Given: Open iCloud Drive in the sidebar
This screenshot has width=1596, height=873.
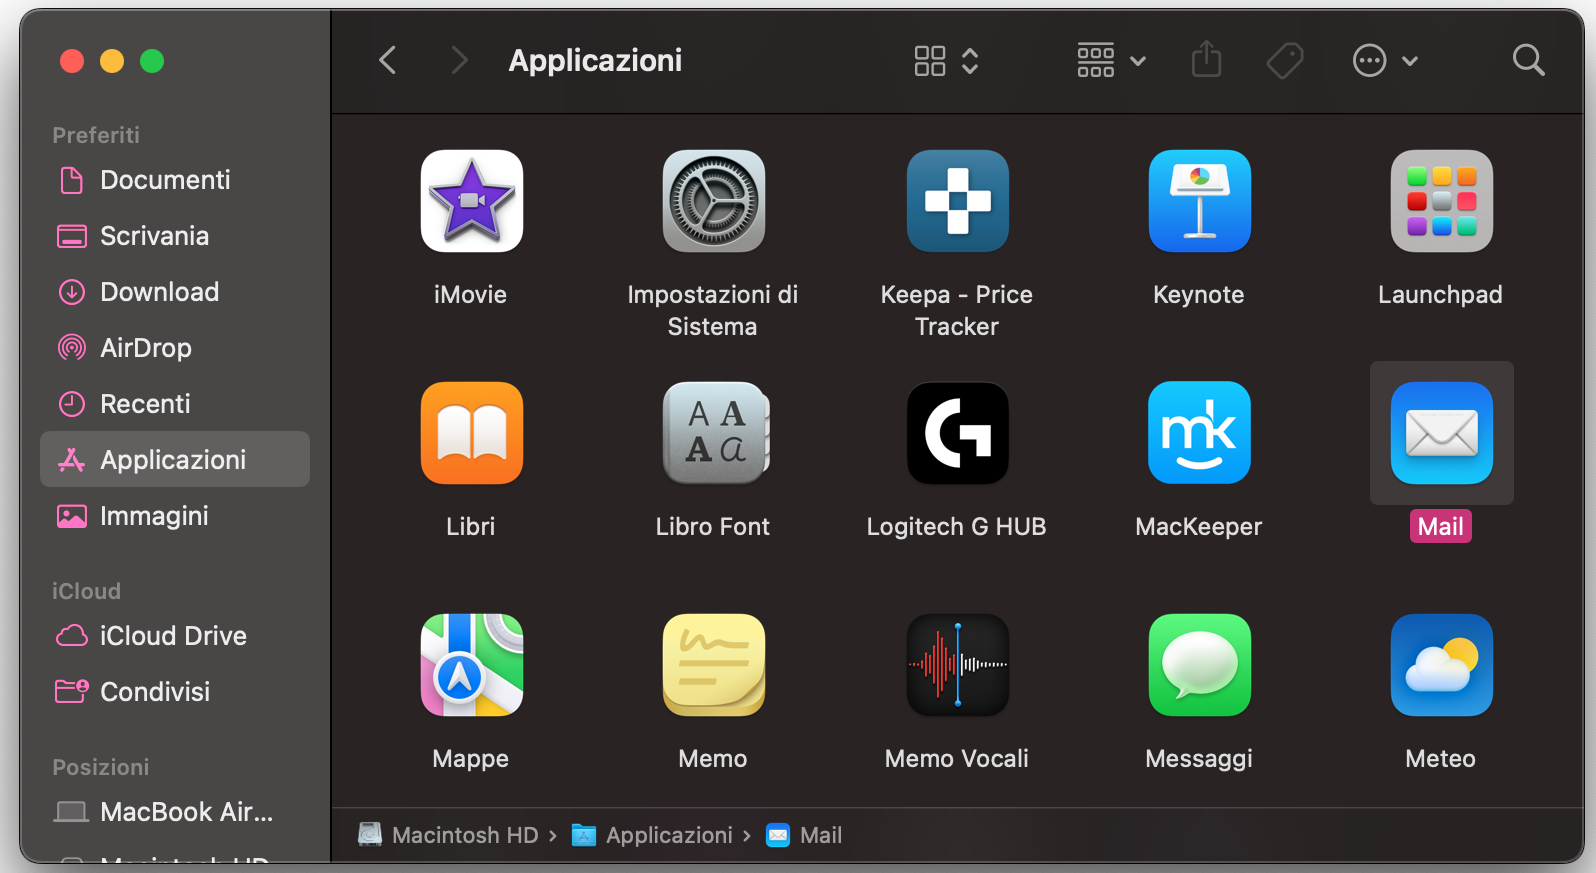Looking at the screenshot, I should coord(175,636).
